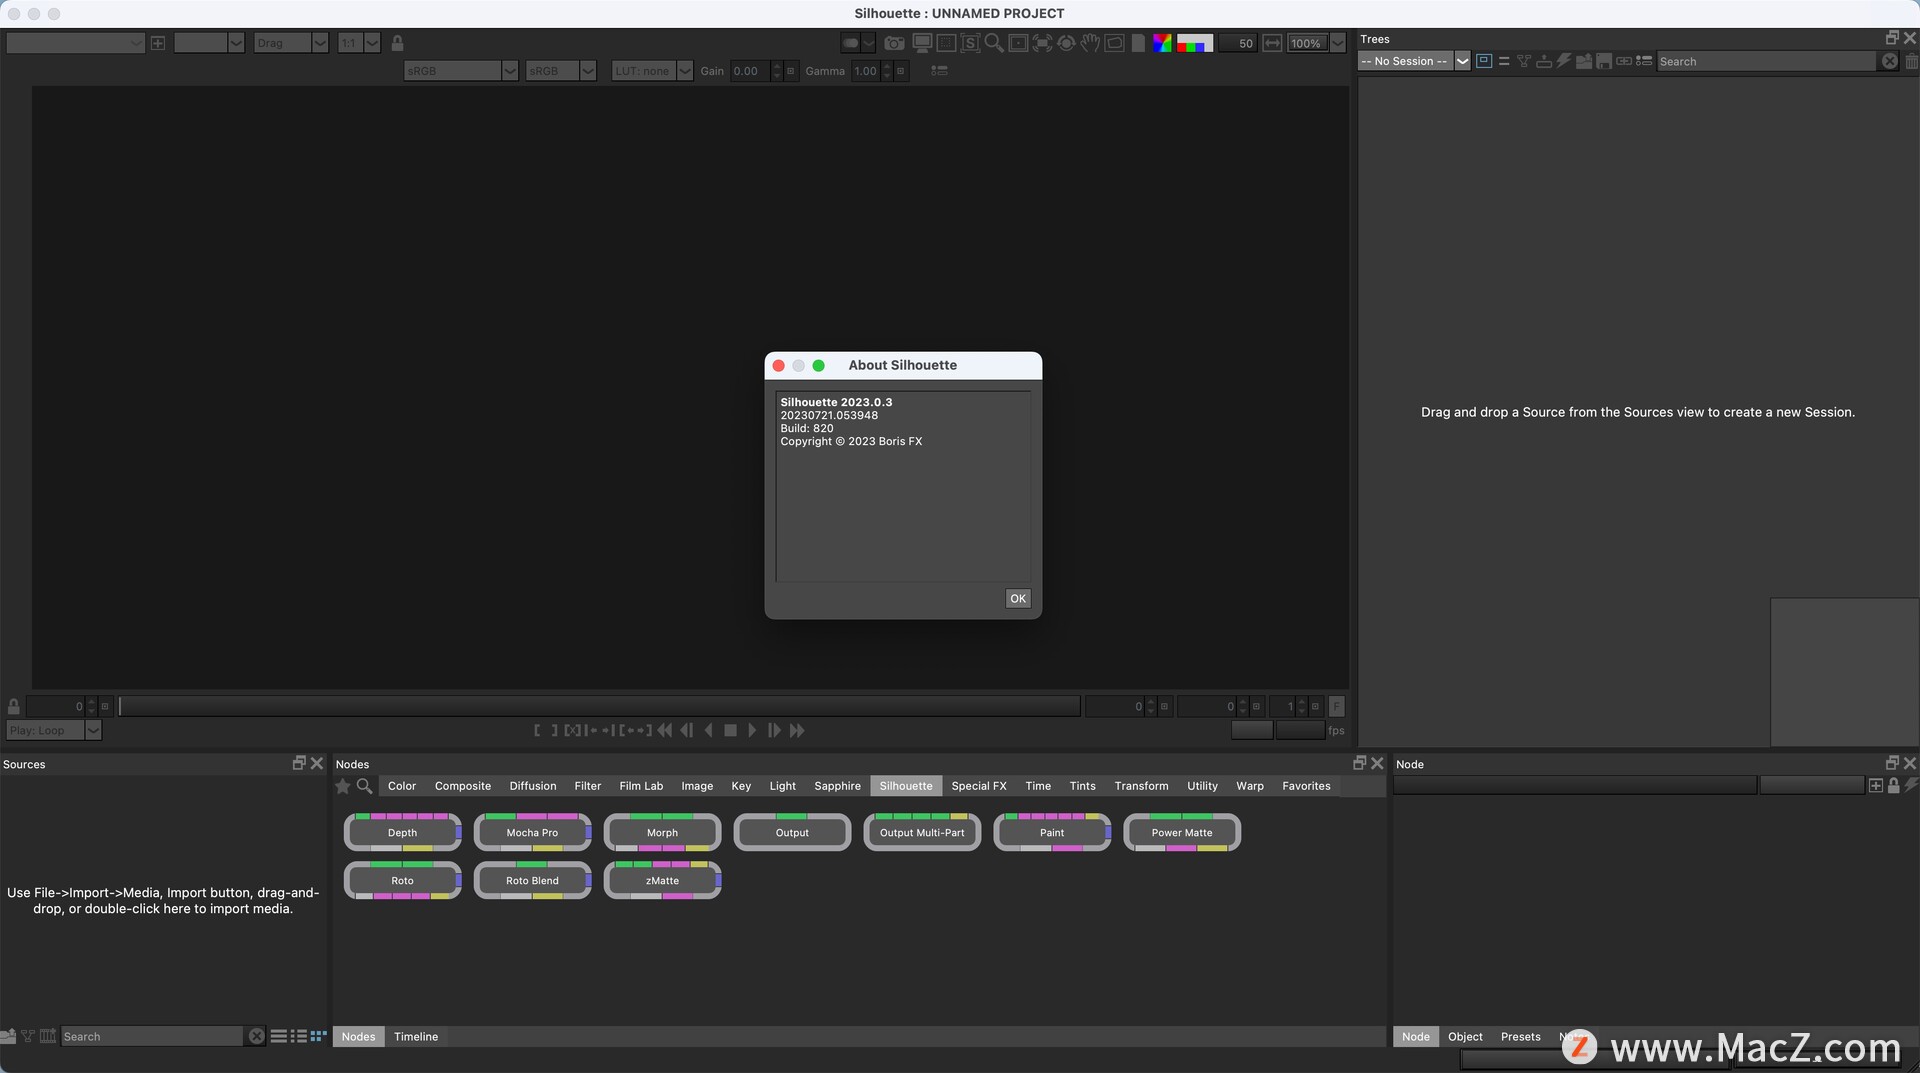Viewport: 1920px width, 1073px height.
Task: Toggle the F button beside the timeline
Action: pos(1337,706)
